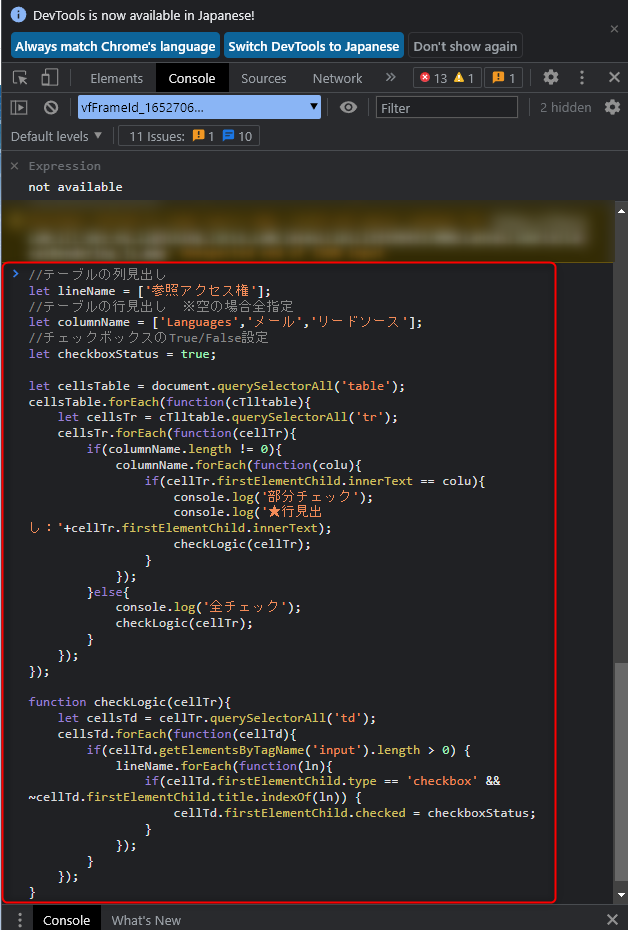The height and width of the screenshot is (930, 628).
Task: Select the inspect element picker icon
Action: click(x=20, y=78)
